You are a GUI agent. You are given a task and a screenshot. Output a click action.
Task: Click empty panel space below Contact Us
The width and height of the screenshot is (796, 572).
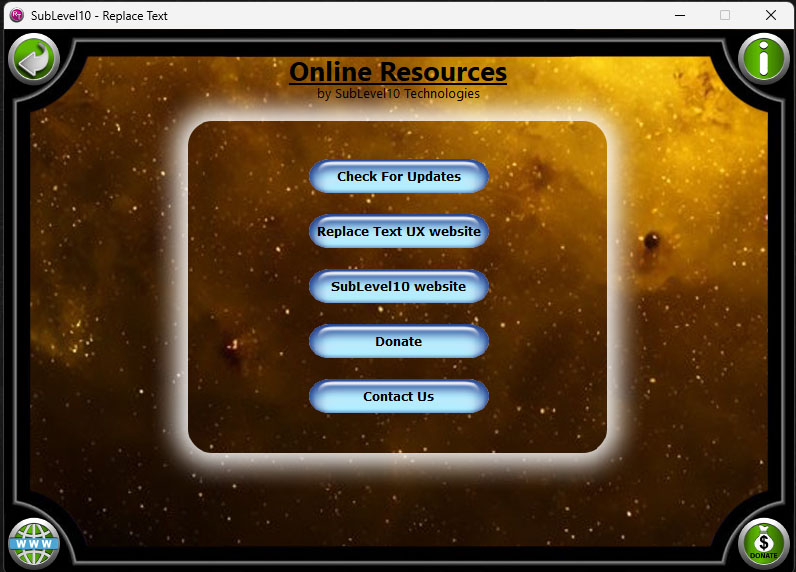click(x=398, y=432)
